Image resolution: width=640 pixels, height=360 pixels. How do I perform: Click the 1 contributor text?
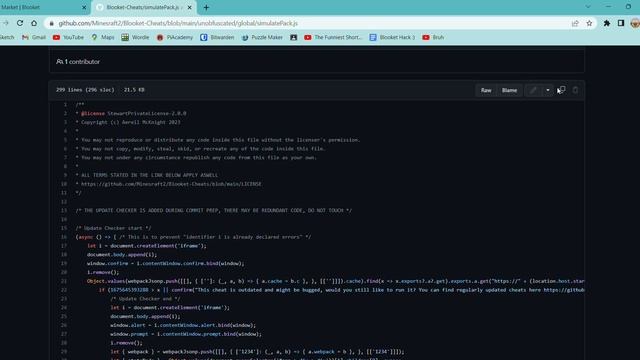pyautogui.click(x=78, y=62)
